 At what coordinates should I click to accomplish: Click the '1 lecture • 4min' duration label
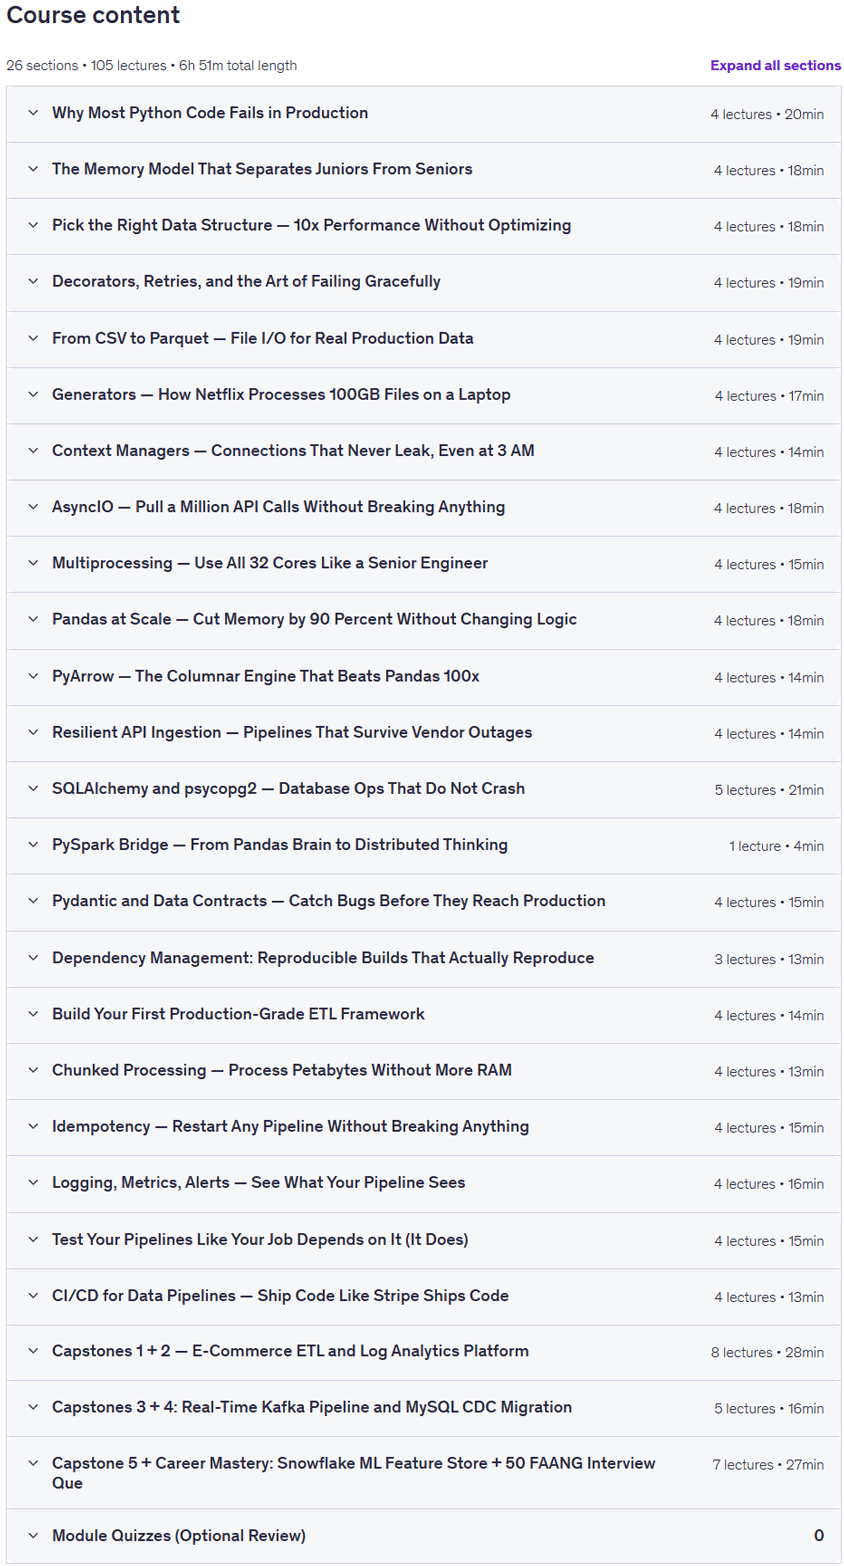tap(776, 846)
